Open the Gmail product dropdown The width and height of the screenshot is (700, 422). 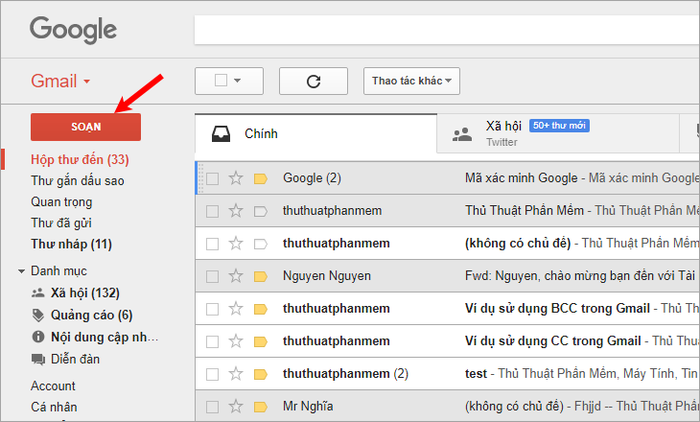(x=60, y=81)
